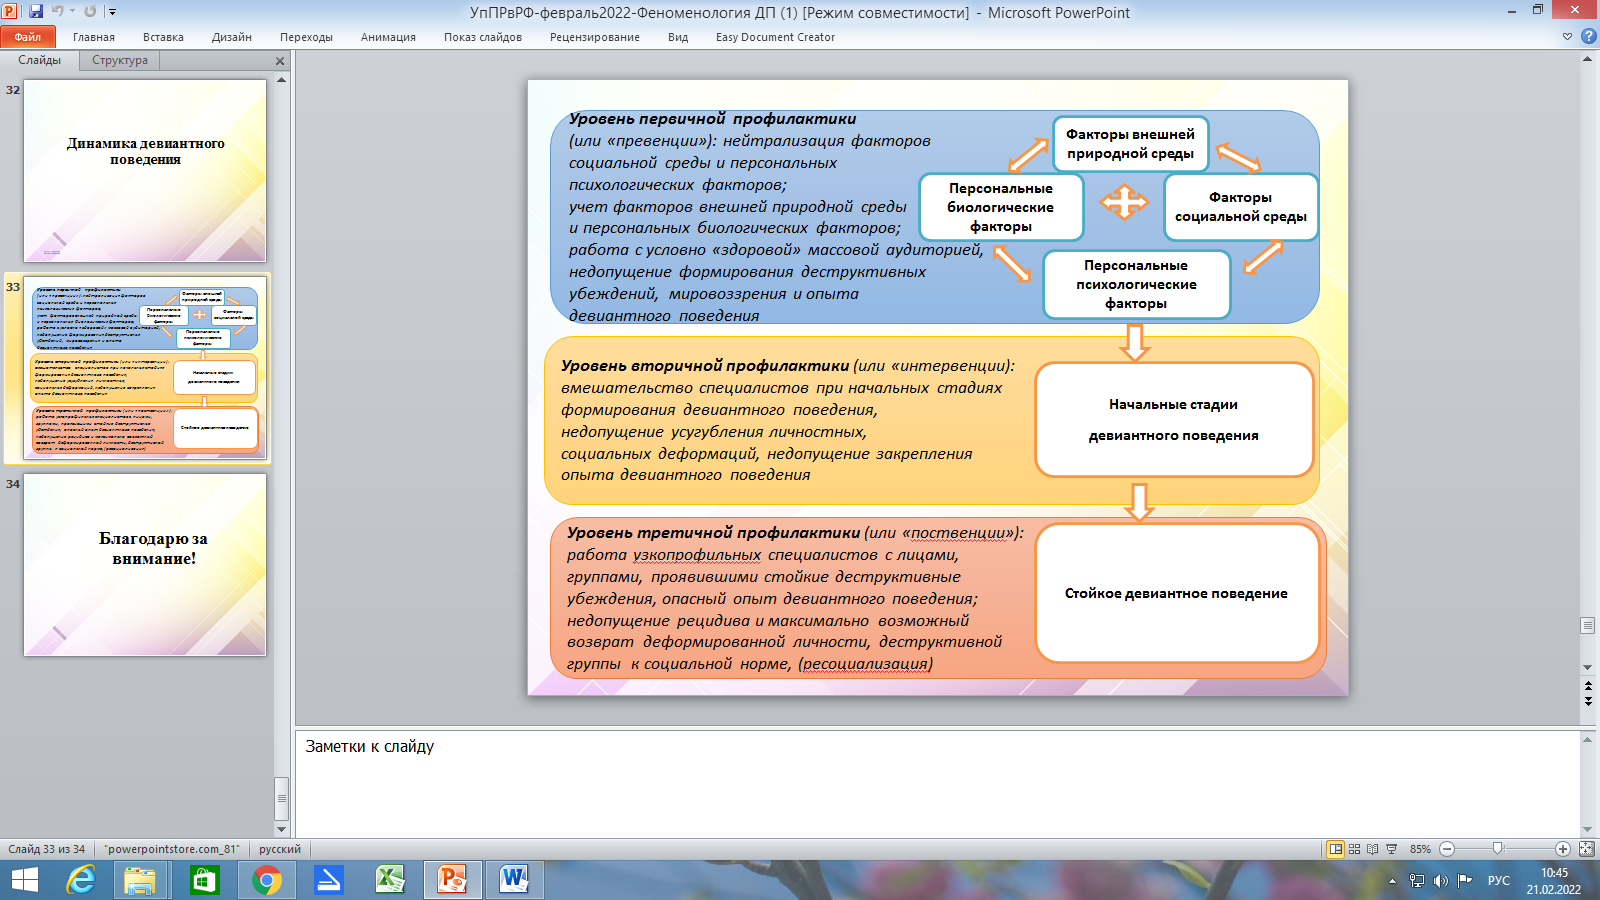Click the Undo icon

[x=58, y=12]
